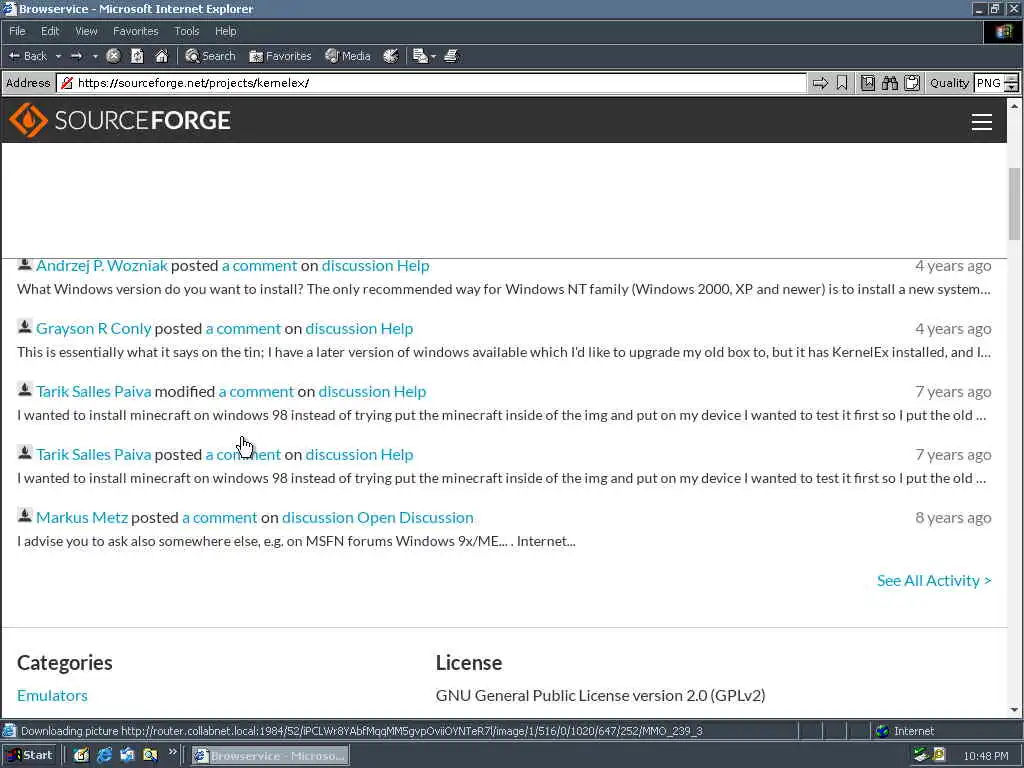This screenshot has width=1024, height=768.
Task: Click the Windows flag throbber icon
Action: (1004, 31)
